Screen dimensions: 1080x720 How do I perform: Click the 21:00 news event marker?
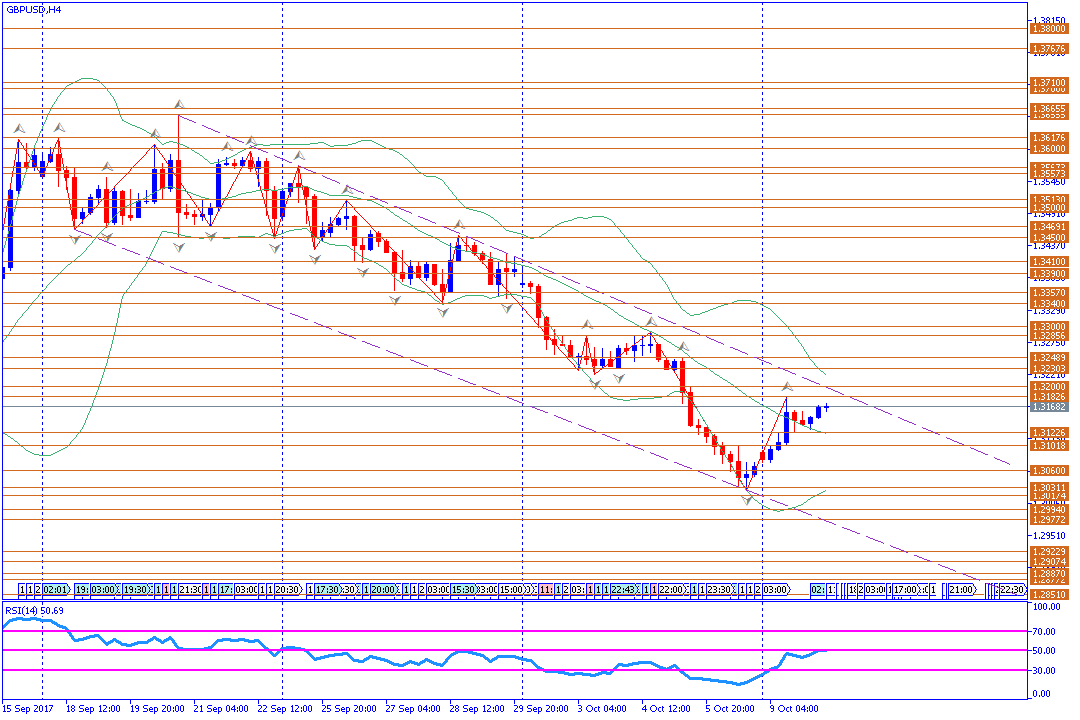(962, 590)
